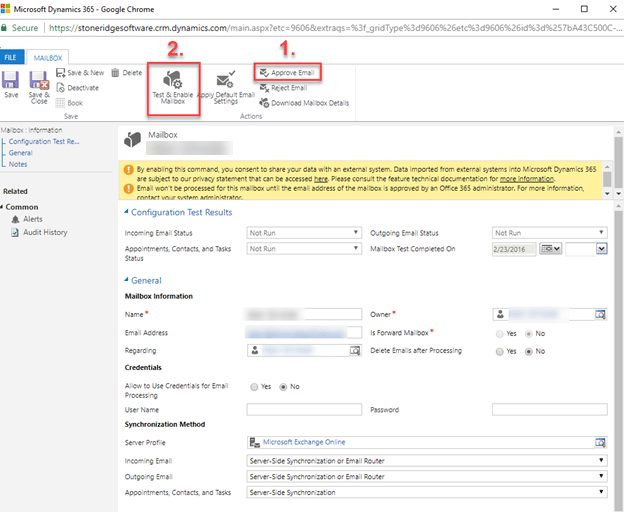Open Microsoft Exchange Online server profile
The width and height of the screenshot is (624, 512).
coord(304,442)
